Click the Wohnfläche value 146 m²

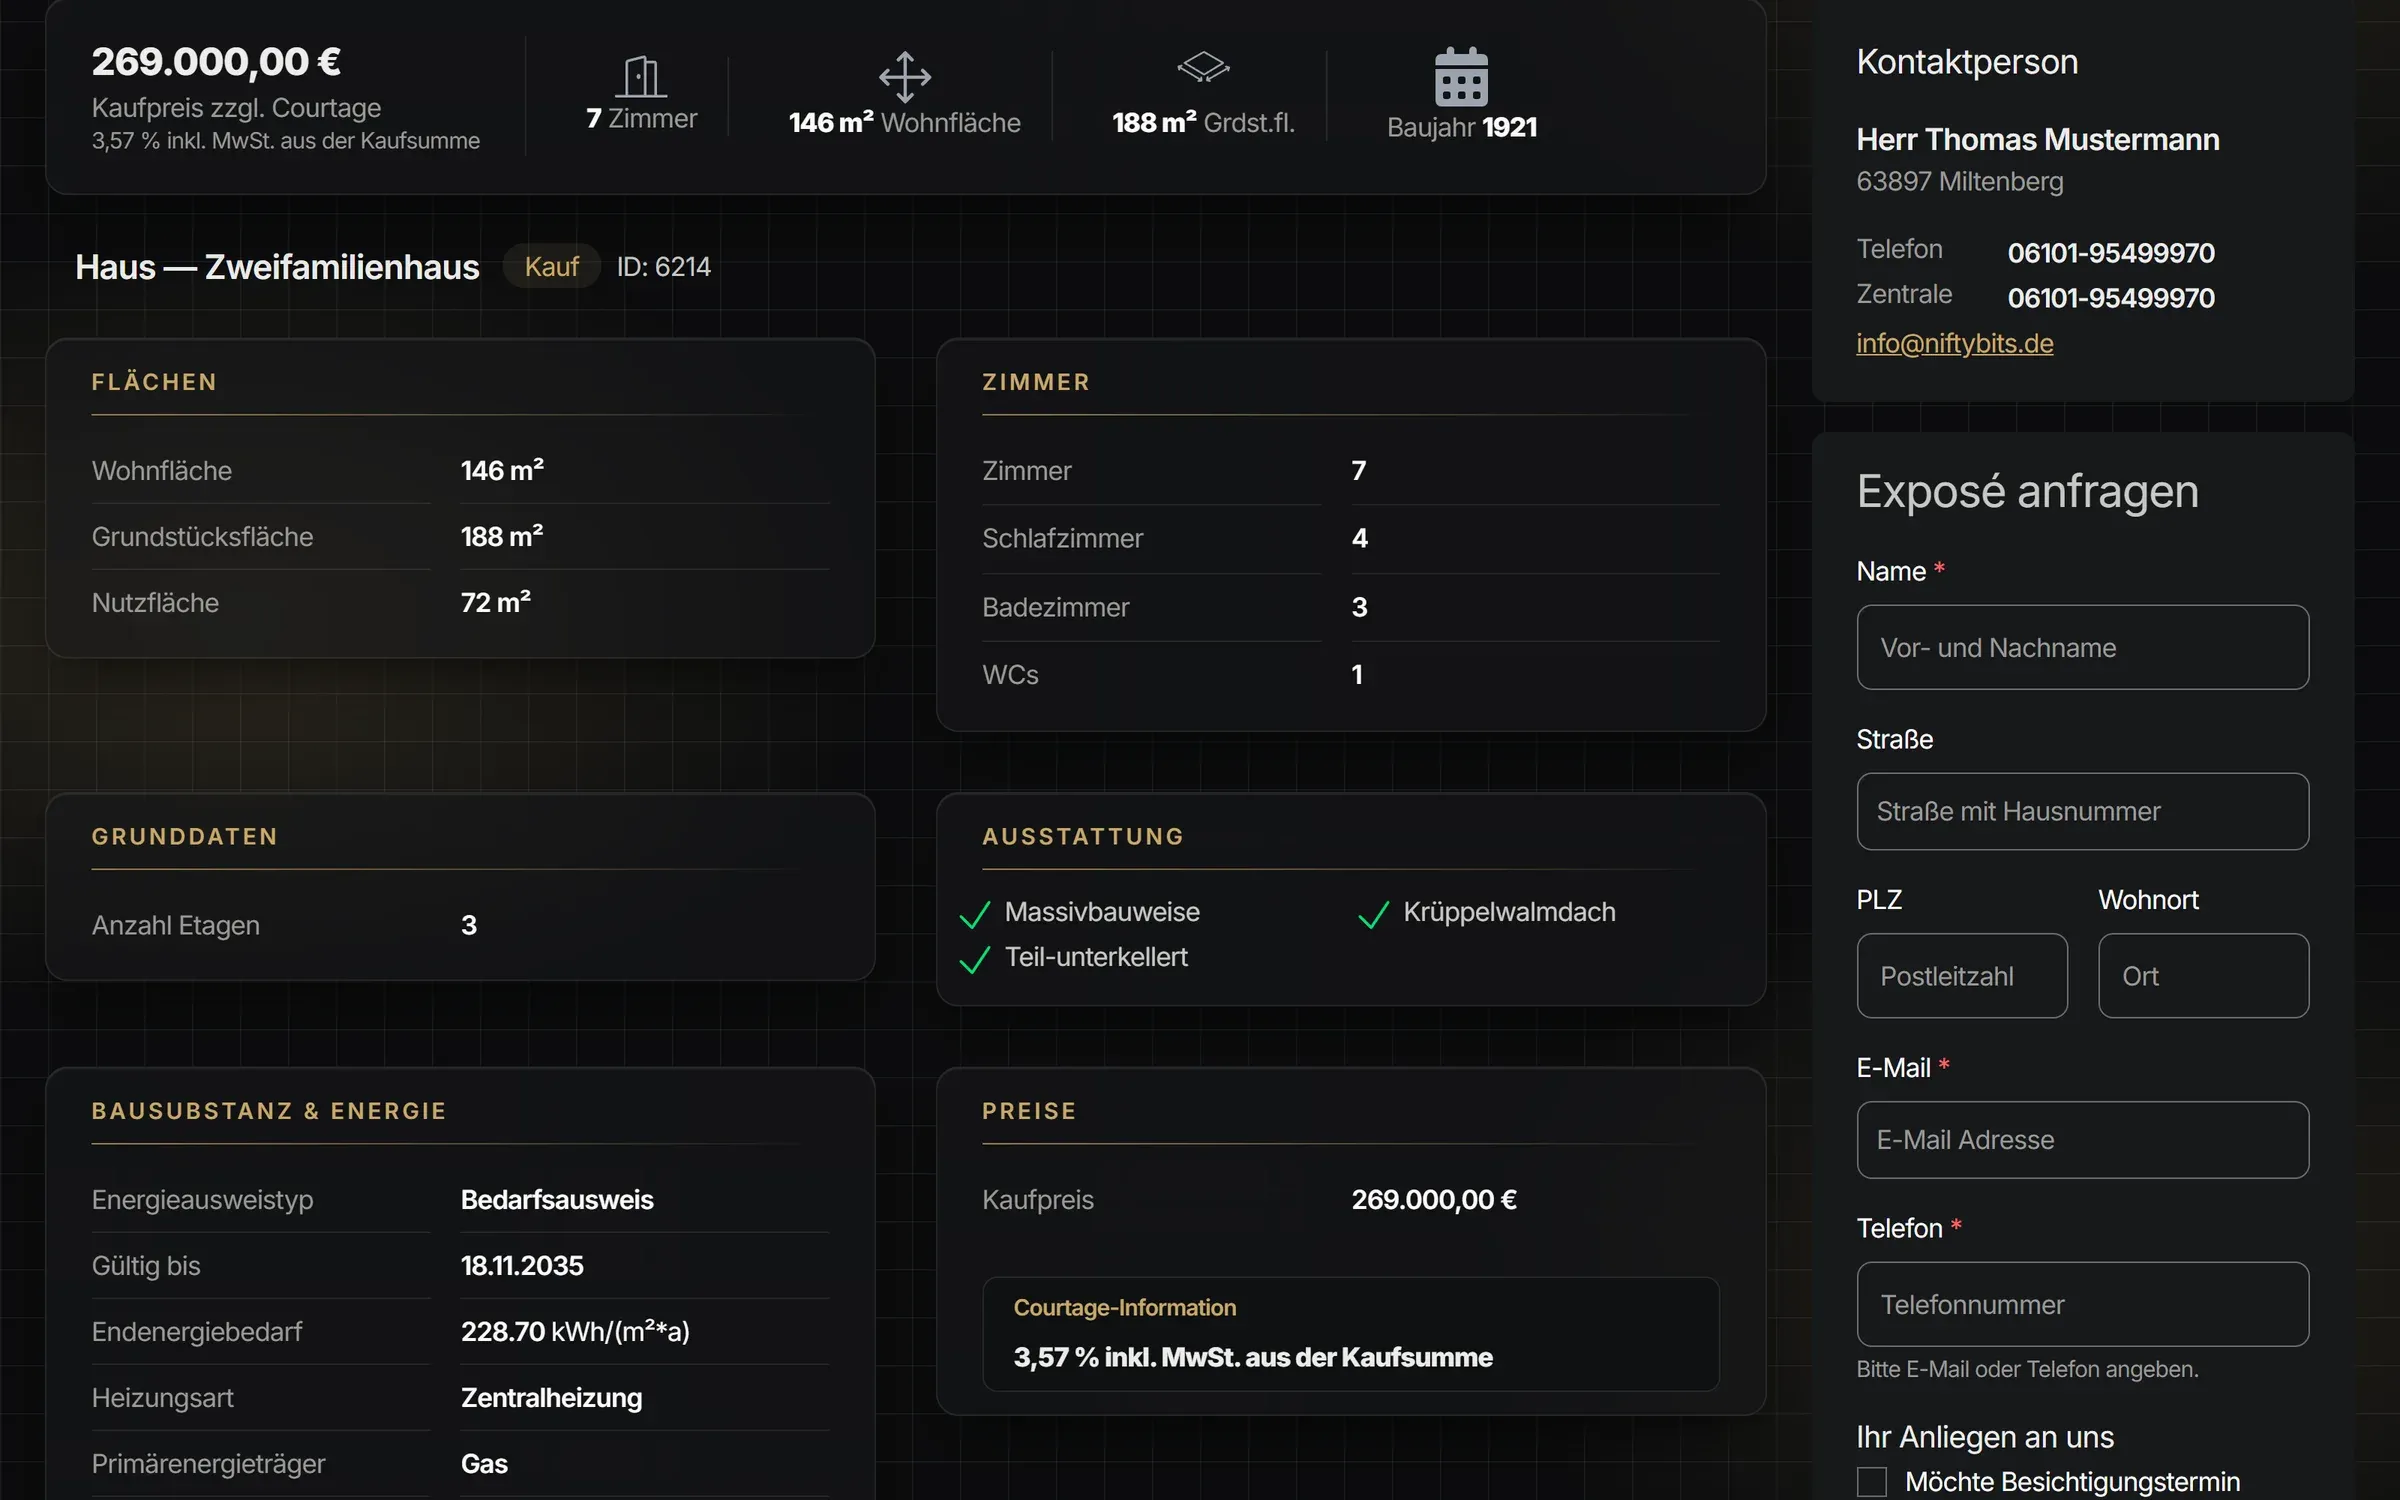[x=502, y=470]
